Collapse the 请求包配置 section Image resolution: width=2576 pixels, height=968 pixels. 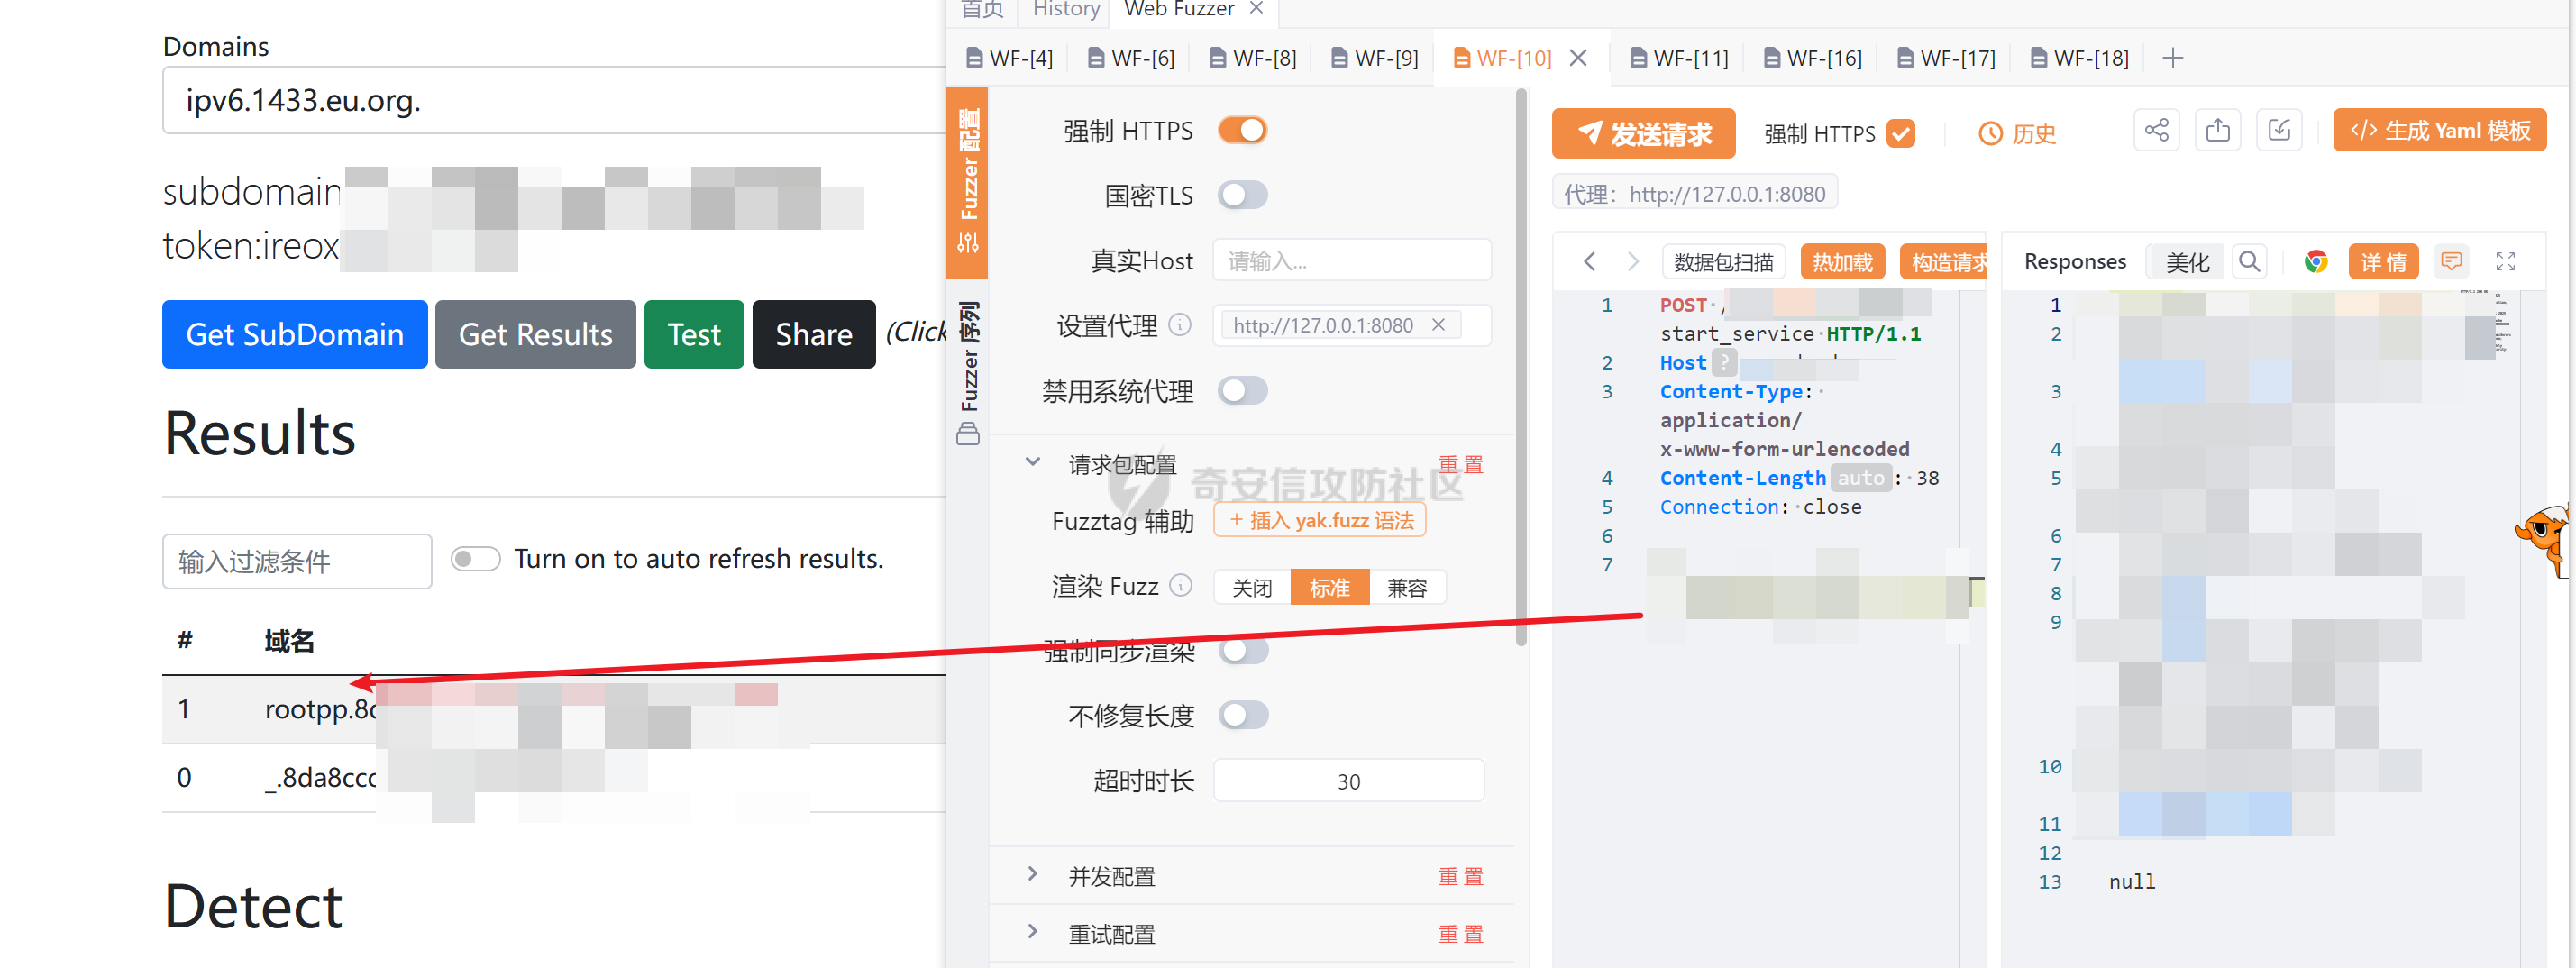(x=1033, y=462)
